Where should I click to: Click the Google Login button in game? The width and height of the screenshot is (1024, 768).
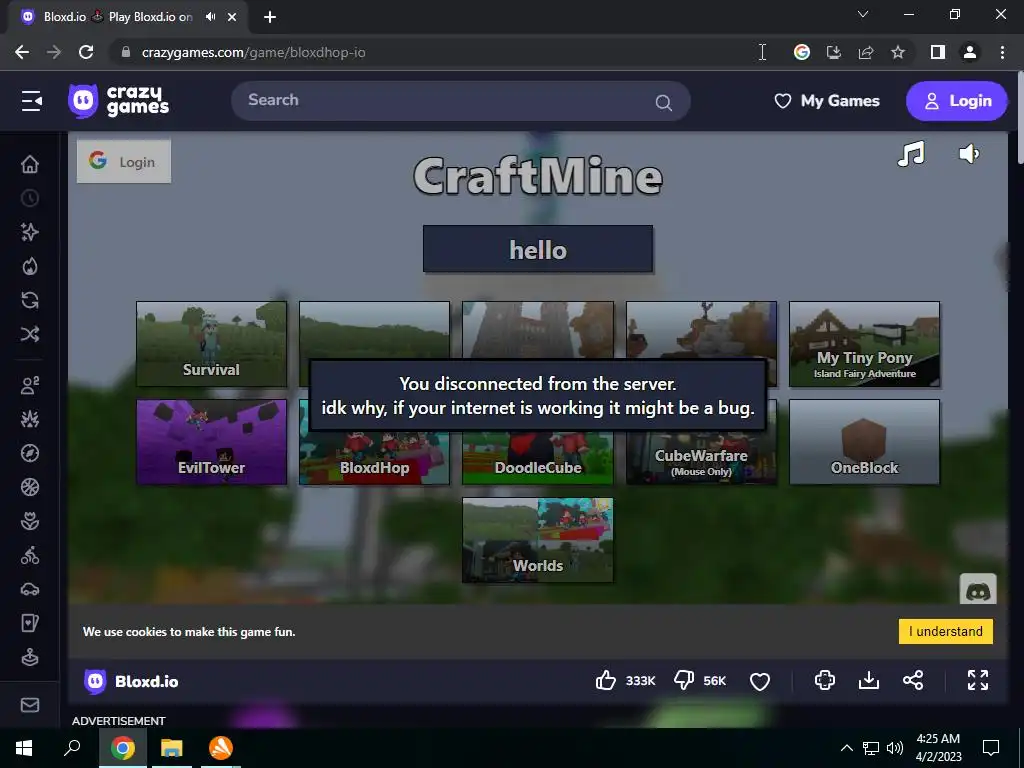[124, 161]
